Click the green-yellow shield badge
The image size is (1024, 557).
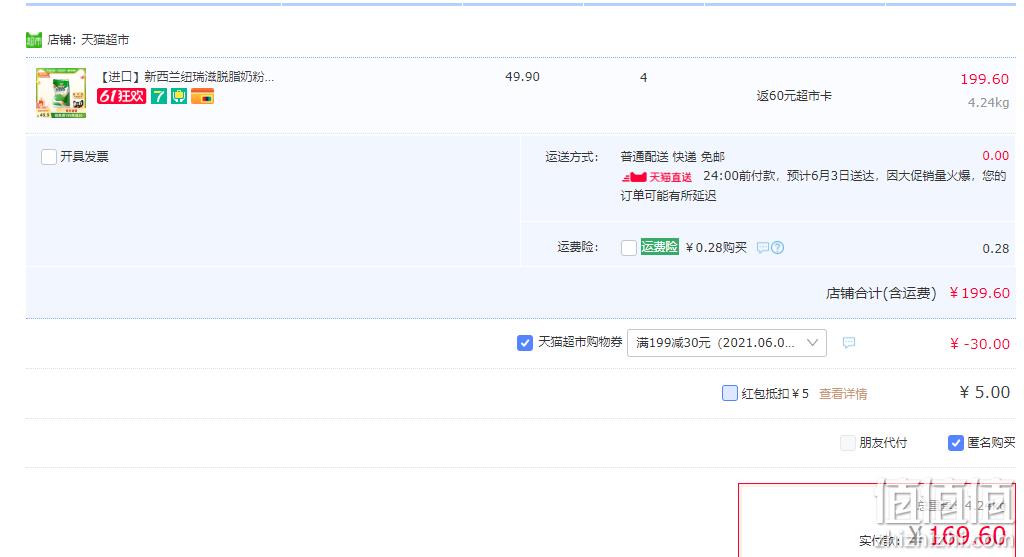tap(179, 97)
